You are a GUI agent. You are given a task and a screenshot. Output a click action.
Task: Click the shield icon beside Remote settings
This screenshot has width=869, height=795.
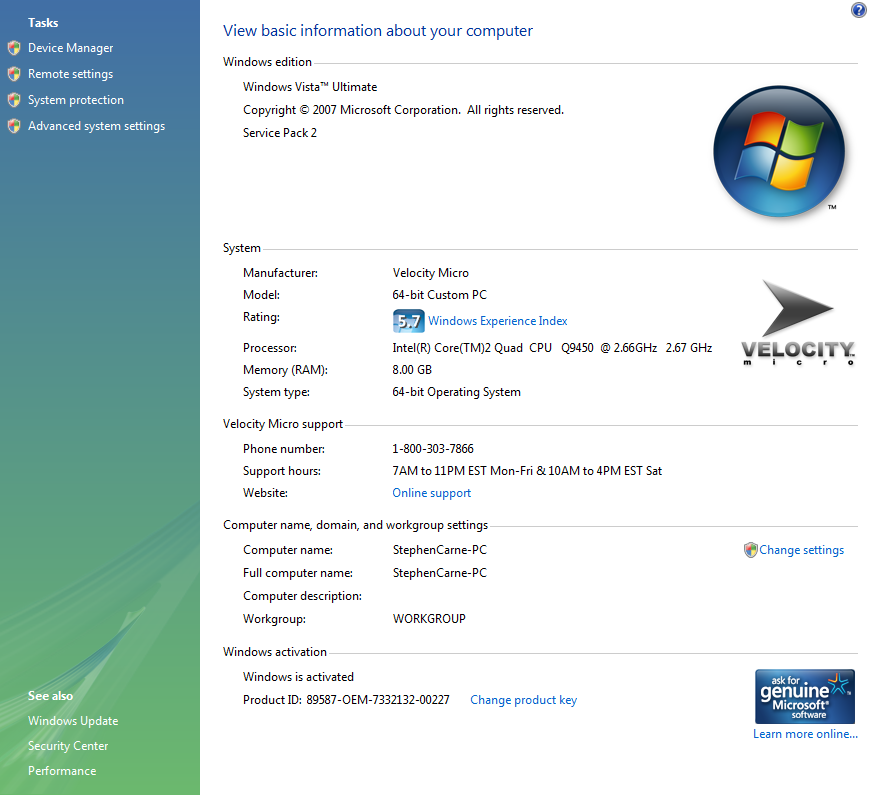click(x=14, y=74)
